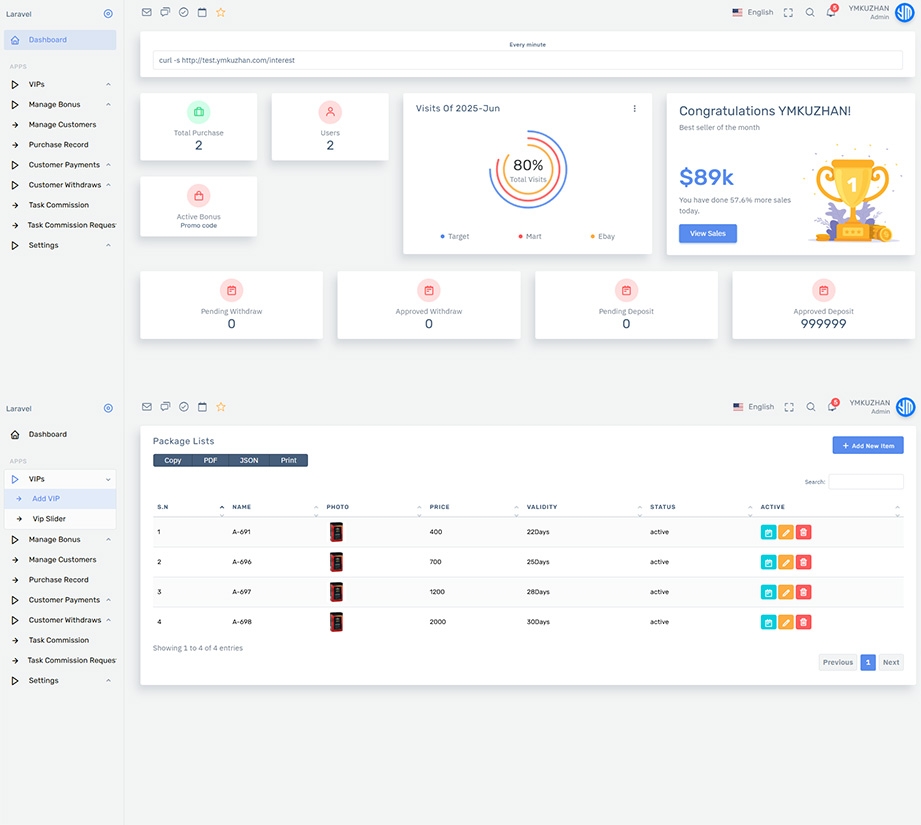The height and width of the screenshot is (825, 921).
Task: Sort the package table by the Price column
Action: click(468, 507)
